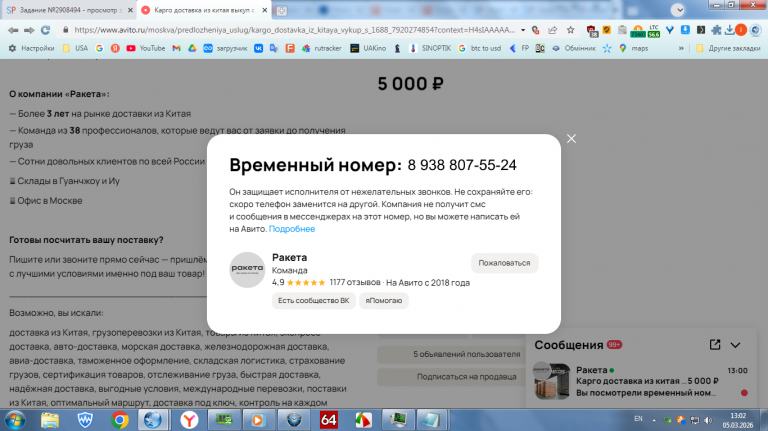Open the Ракета chat in Сообщения
768x431 pixels.
tap(641, 381)
